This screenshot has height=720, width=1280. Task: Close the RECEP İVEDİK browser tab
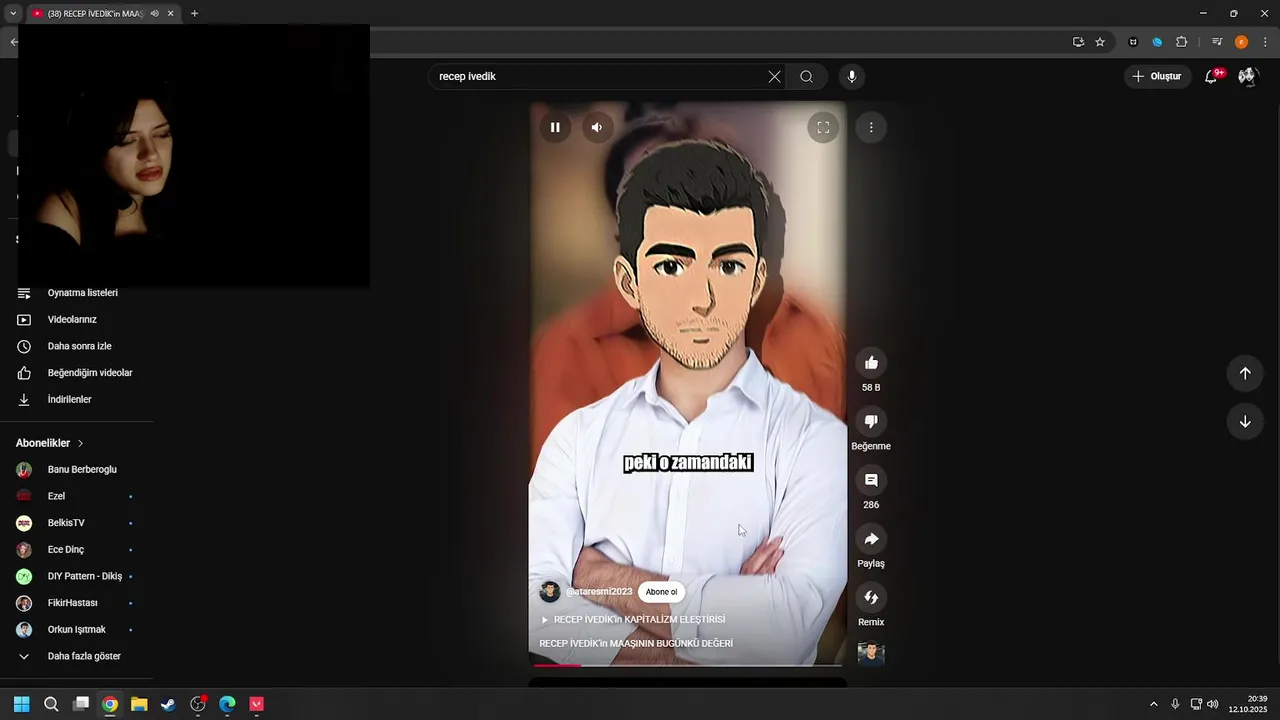(171, 14)
